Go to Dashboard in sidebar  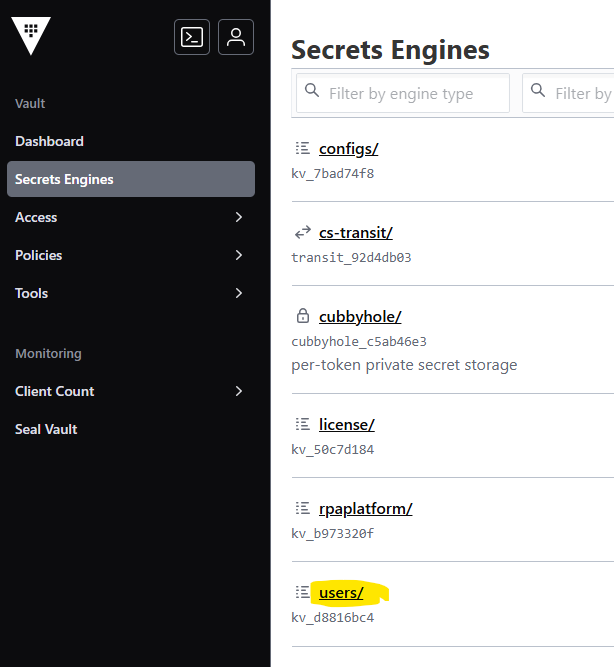(49, 141)
